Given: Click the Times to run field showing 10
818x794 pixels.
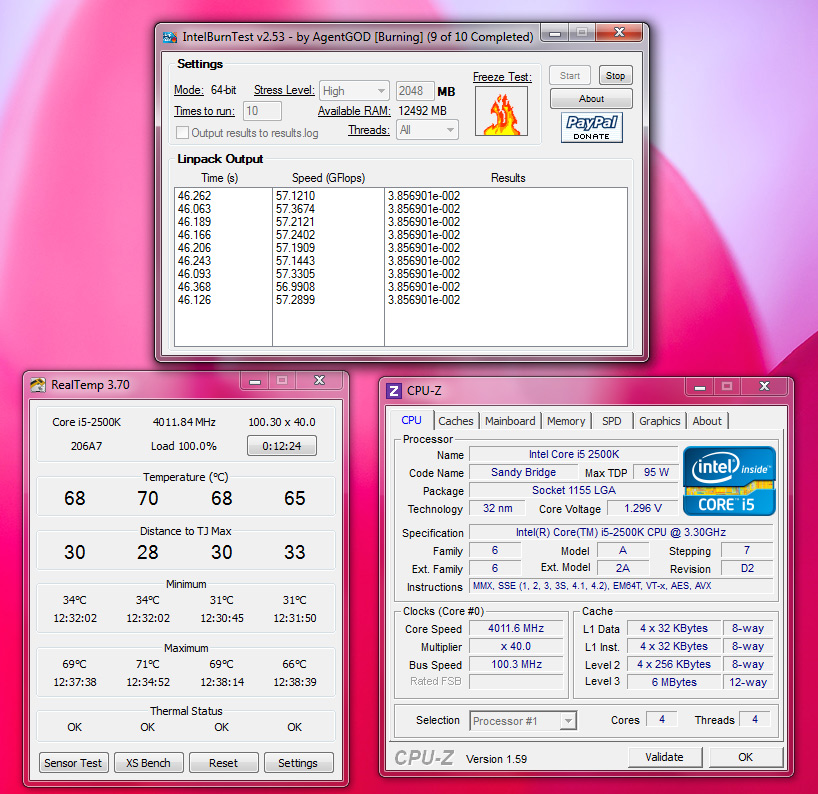Looking at the screenshot, I should (x=262, y=111).
